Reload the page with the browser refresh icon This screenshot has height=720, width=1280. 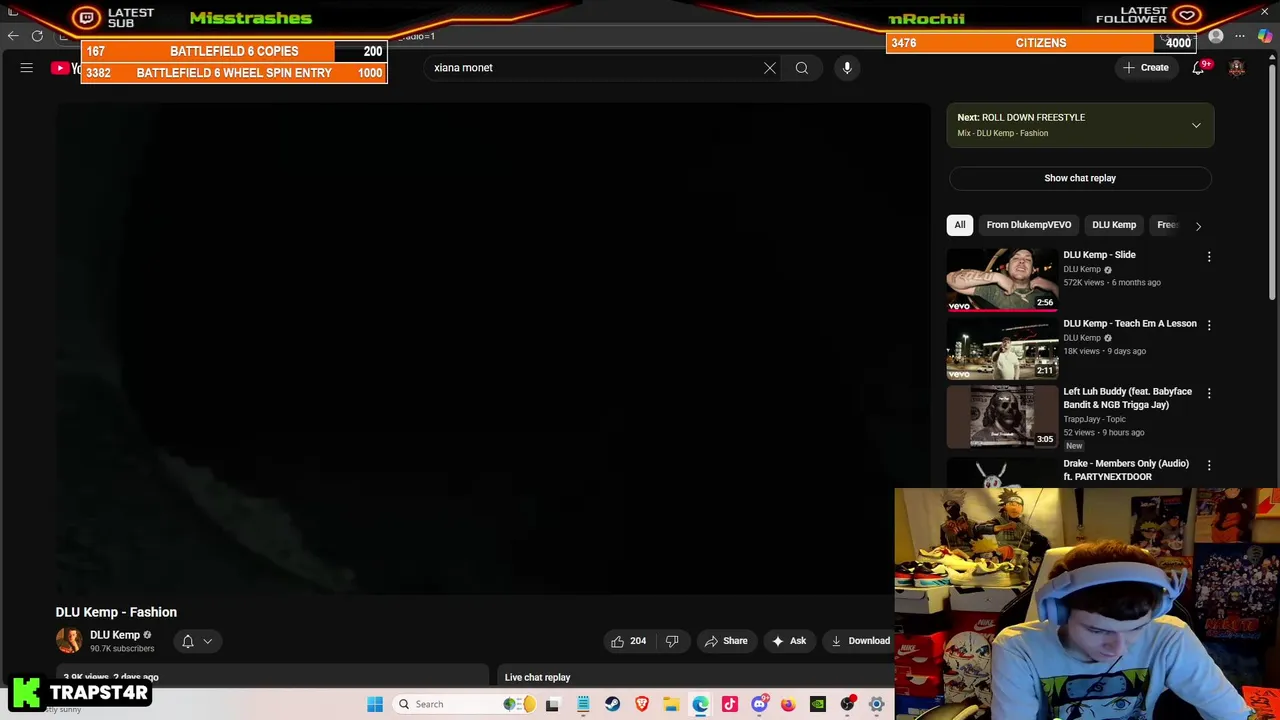[x=37, y=36]
